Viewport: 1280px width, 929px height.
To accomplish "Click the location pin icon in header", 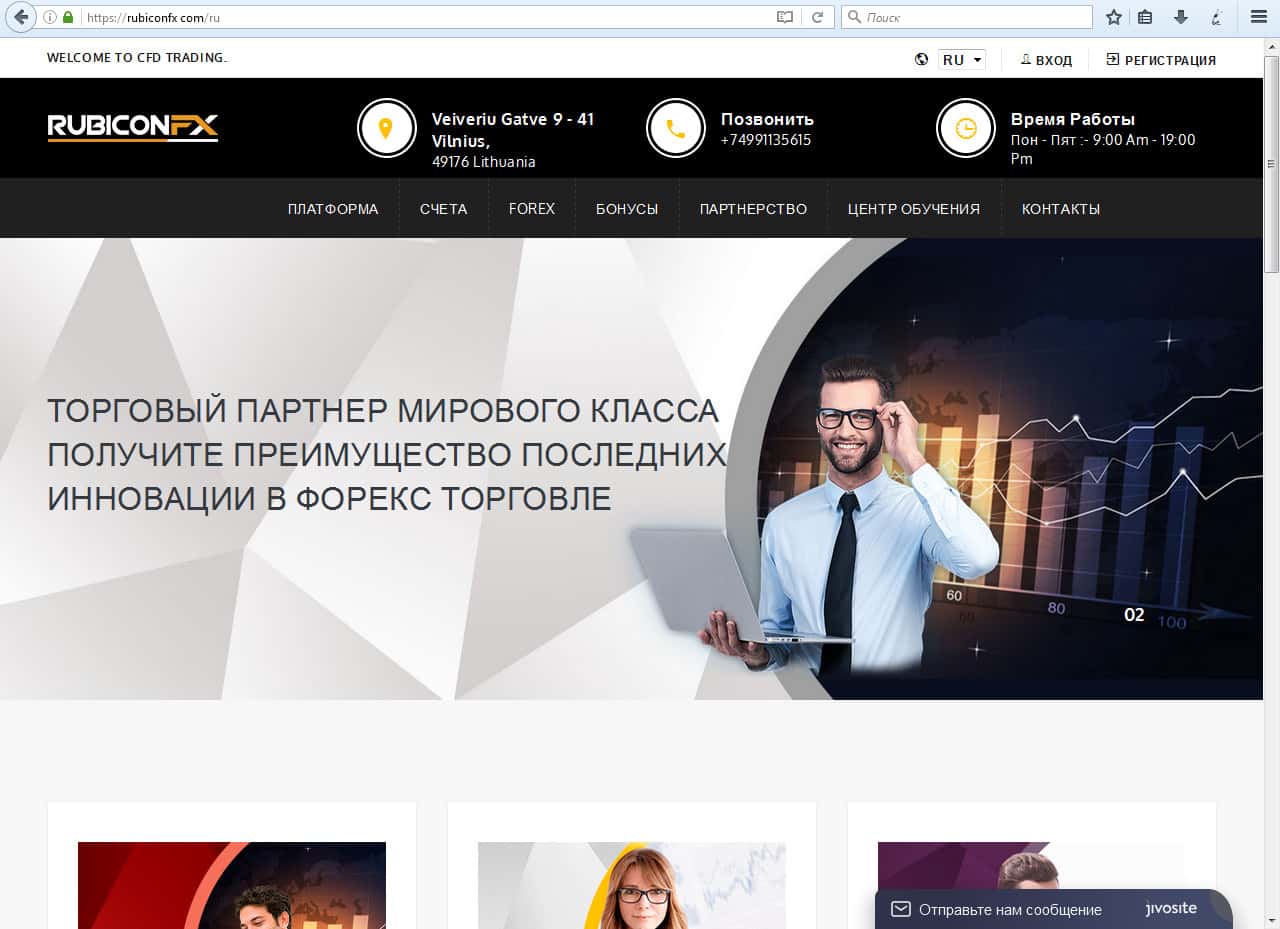I will 386,128.
